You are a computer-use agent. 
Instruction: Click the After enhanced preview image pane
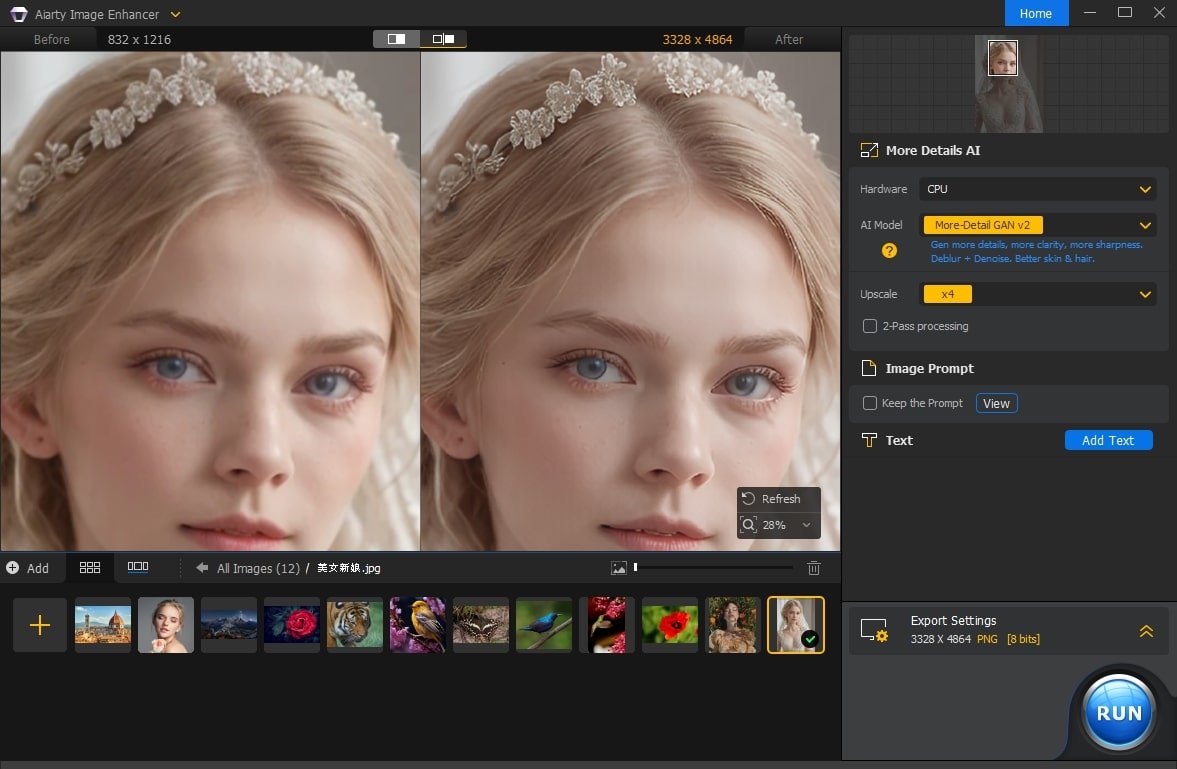pyautogui.click(x=631, y=301)
